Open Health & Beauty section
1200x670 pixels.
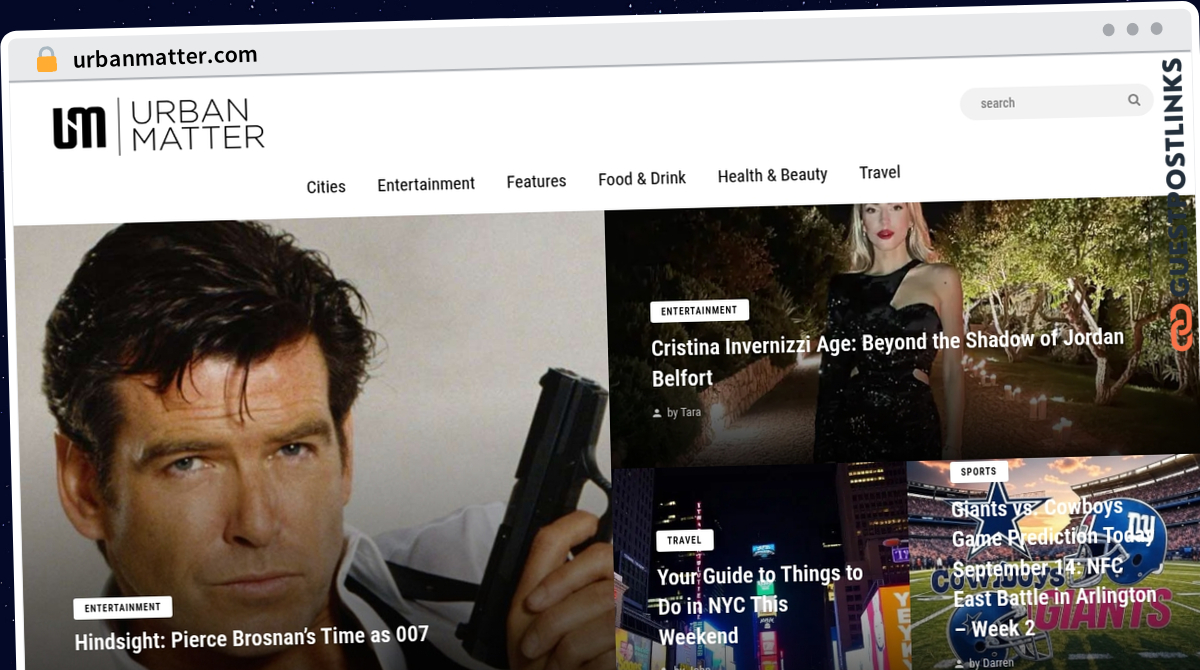point(772,175)
